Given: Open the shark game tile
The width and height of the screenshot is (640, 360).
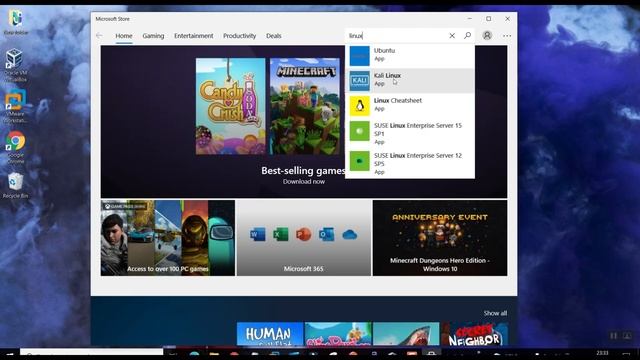Looking at the screenshot, I should 406,334.
